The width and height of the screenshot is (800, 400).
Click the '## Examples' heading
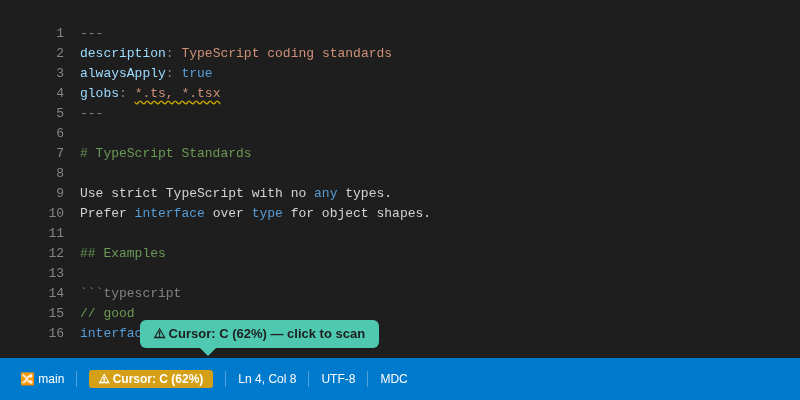(123, 254)
